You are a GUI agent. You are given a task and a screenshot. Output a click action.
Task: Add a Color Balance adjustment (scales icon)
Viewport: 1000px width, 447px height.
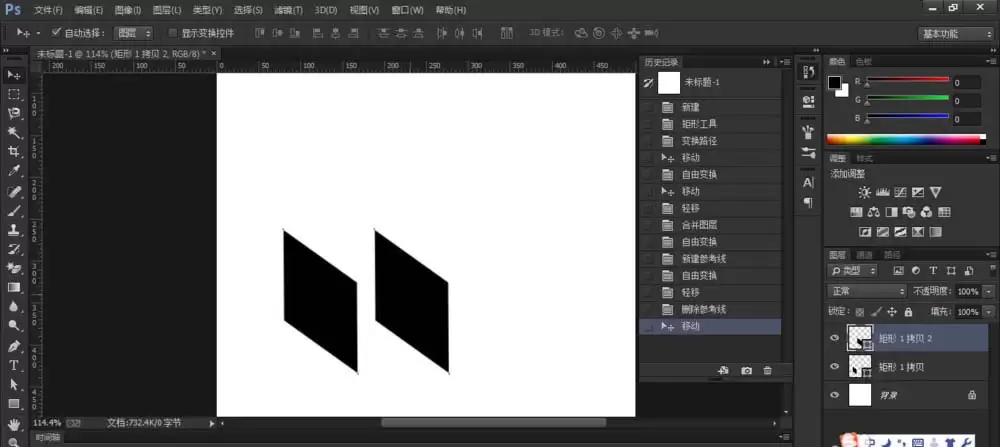coord(874,212)
